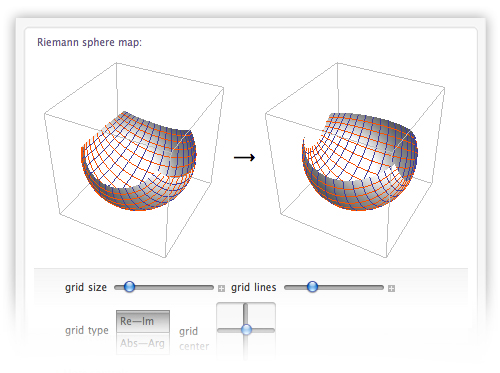This screenshot has height=373, width=500.
Task: Expand the grid size slider controls
Action: point(221,288)
